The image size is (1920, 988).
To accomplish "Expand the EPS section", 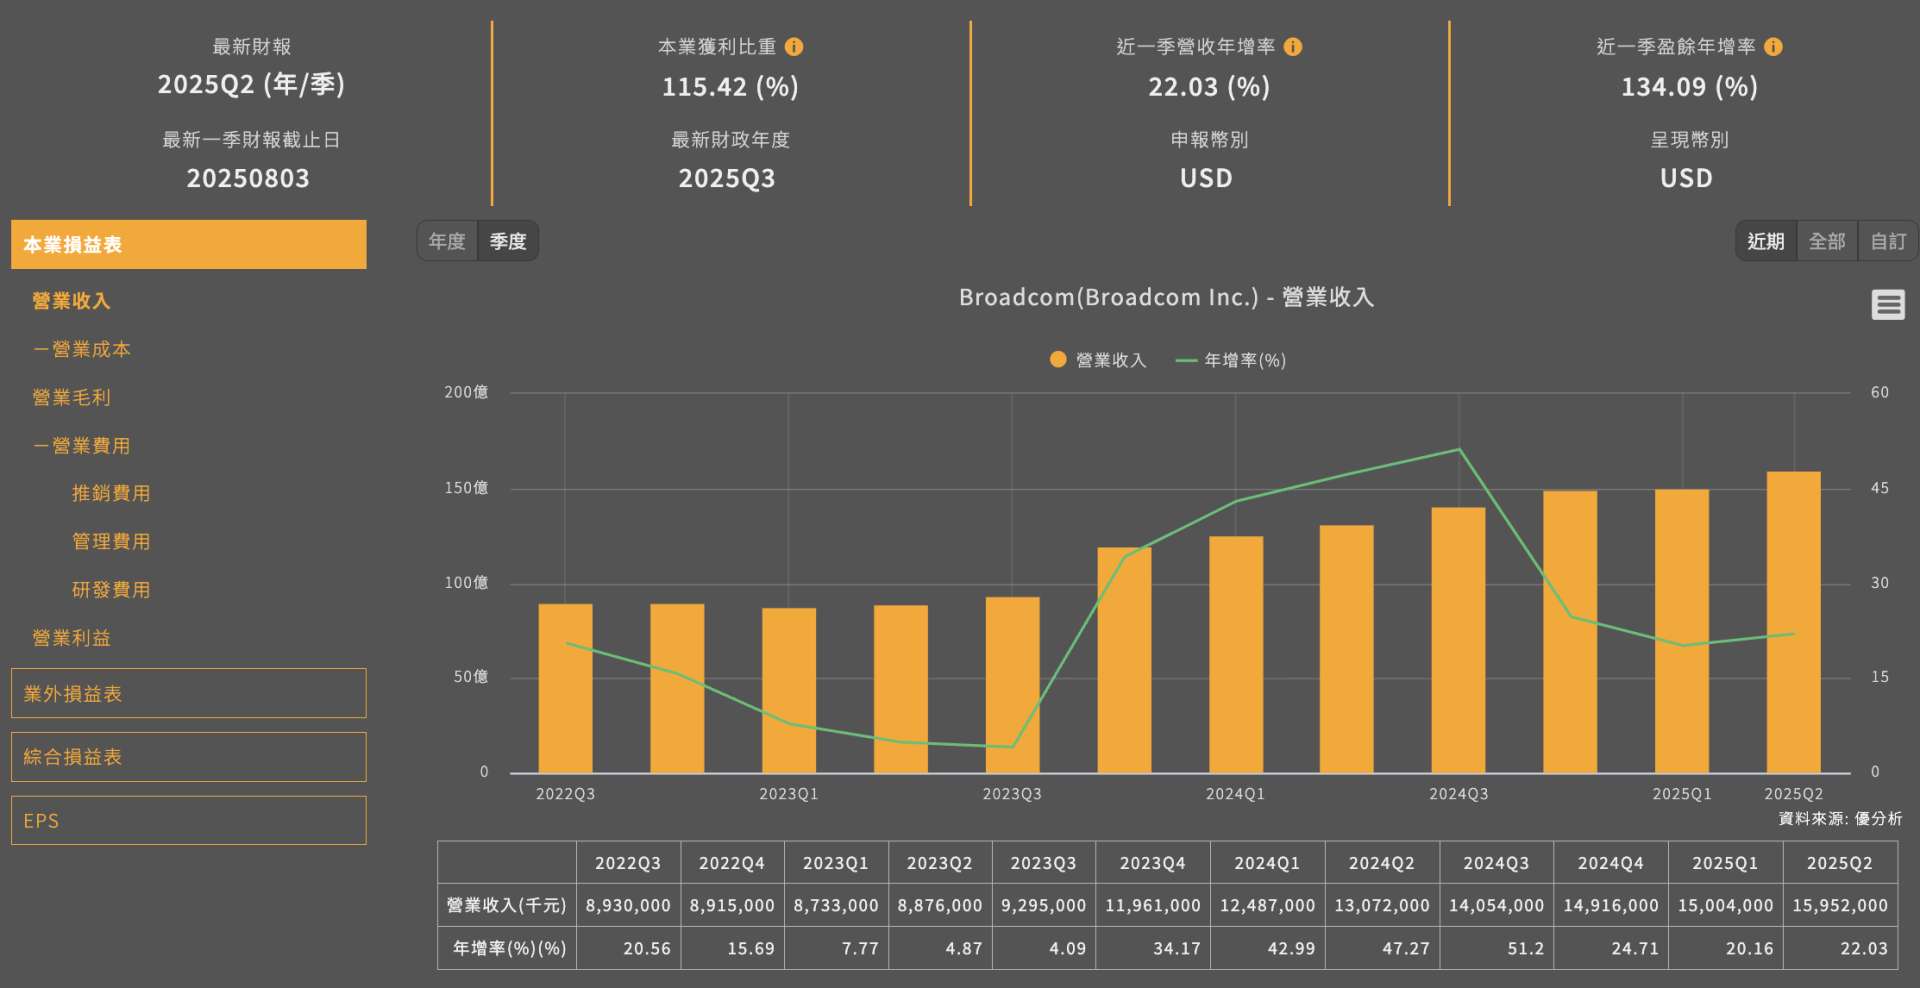I will 189,820.
